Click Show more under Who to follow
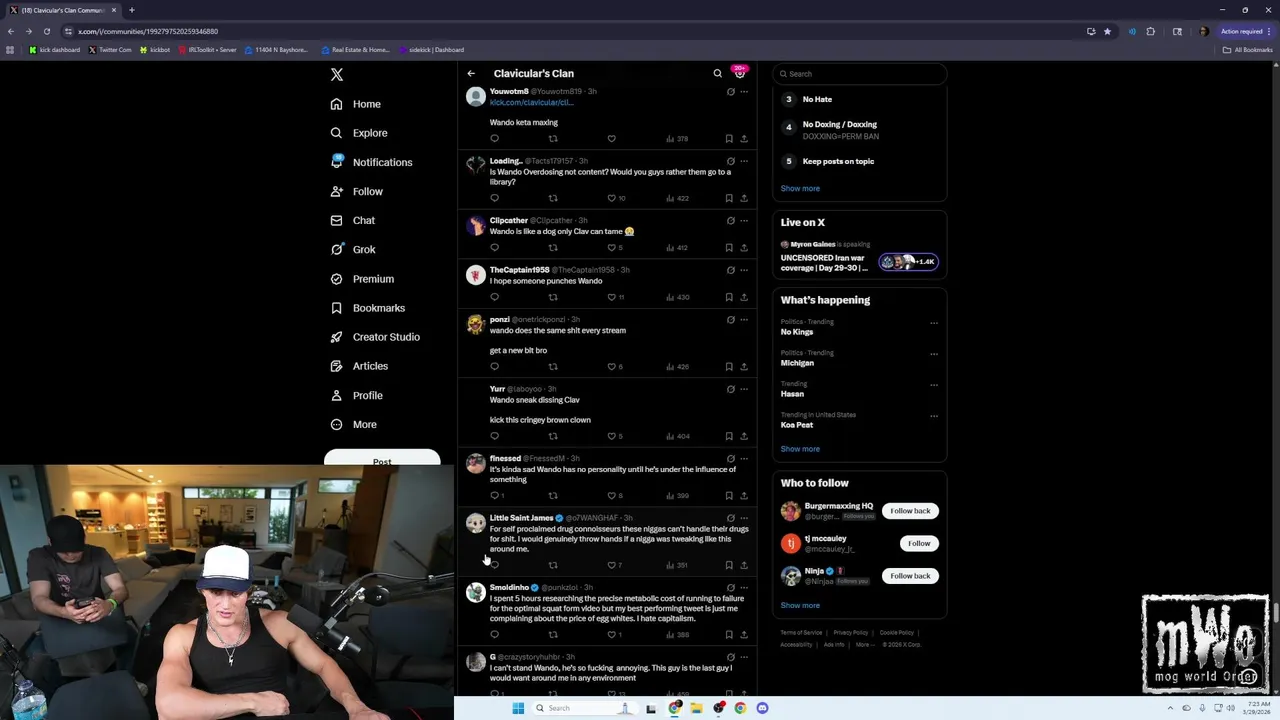Viewport: 1280px width, 720px height. [800, 605]
